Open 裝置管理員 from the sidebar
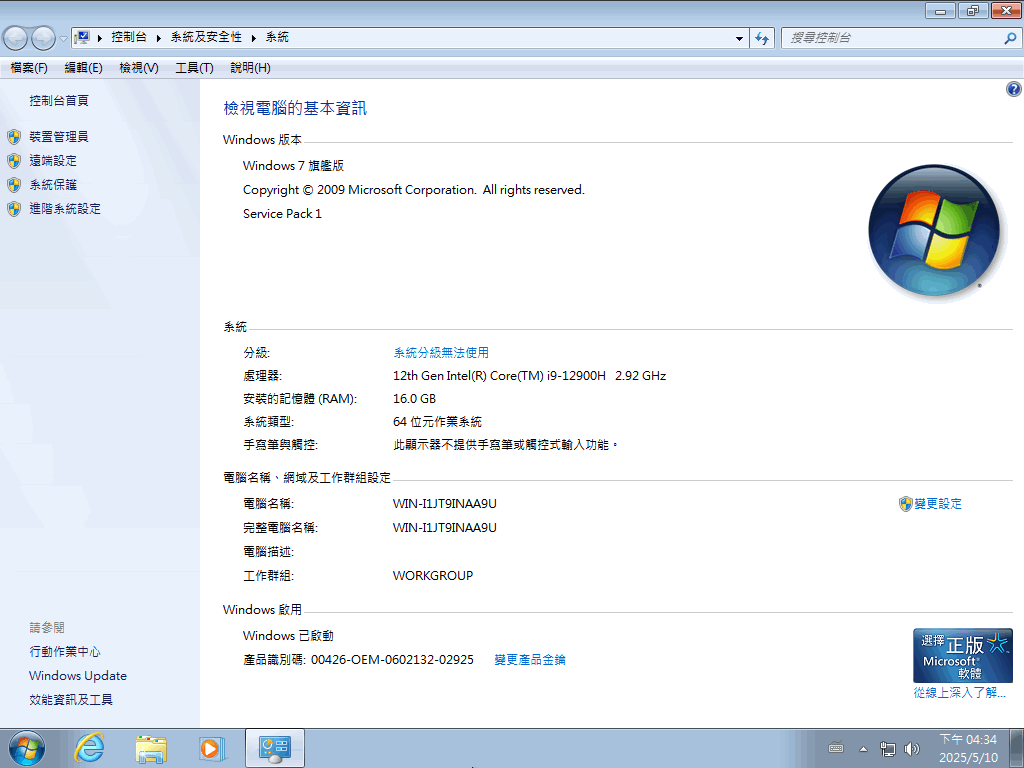The height and width of the screenshot is (768, 1024). (59, 136)
